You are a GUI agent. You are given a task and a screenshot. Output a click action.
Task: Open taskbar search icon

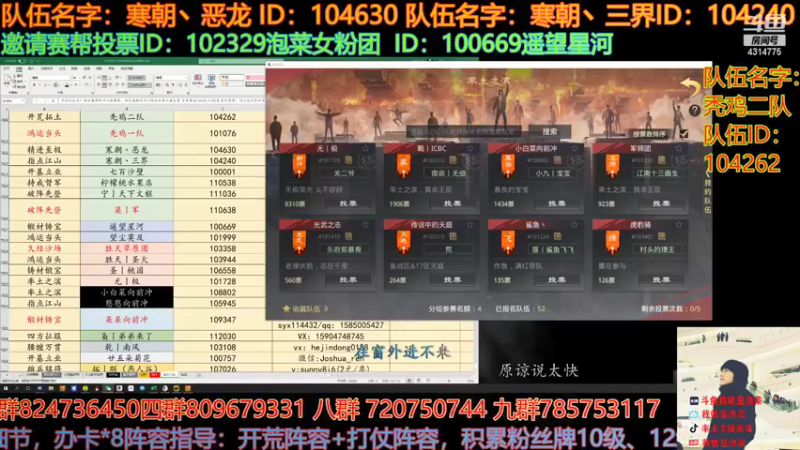click(17, 388)
